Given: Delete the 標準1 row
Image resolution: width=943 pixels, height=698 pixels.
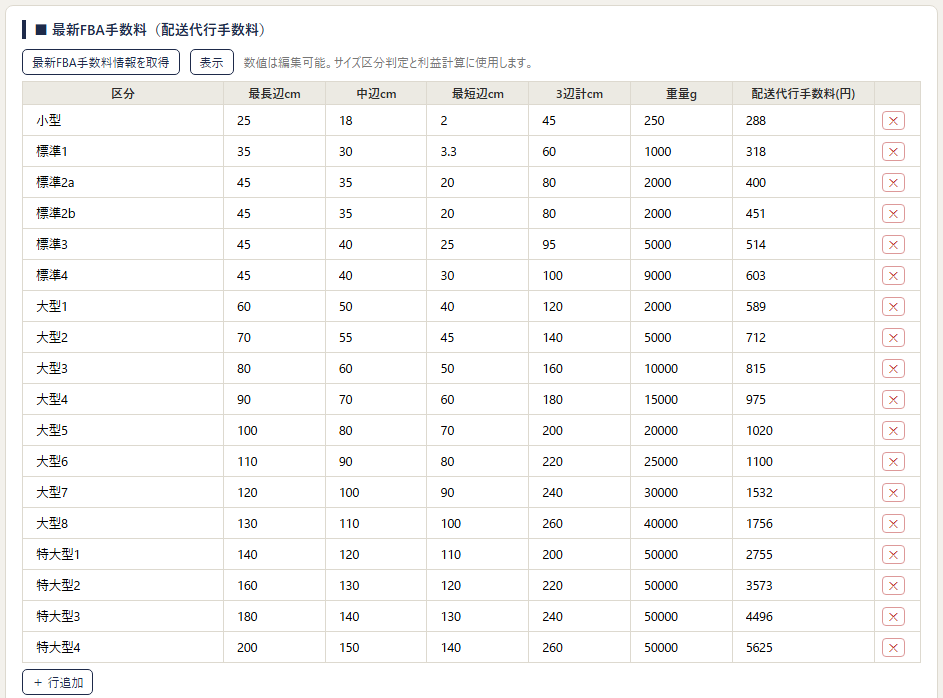Looking at the screenshot, I should pyautogui.click(x=893, y=152).
